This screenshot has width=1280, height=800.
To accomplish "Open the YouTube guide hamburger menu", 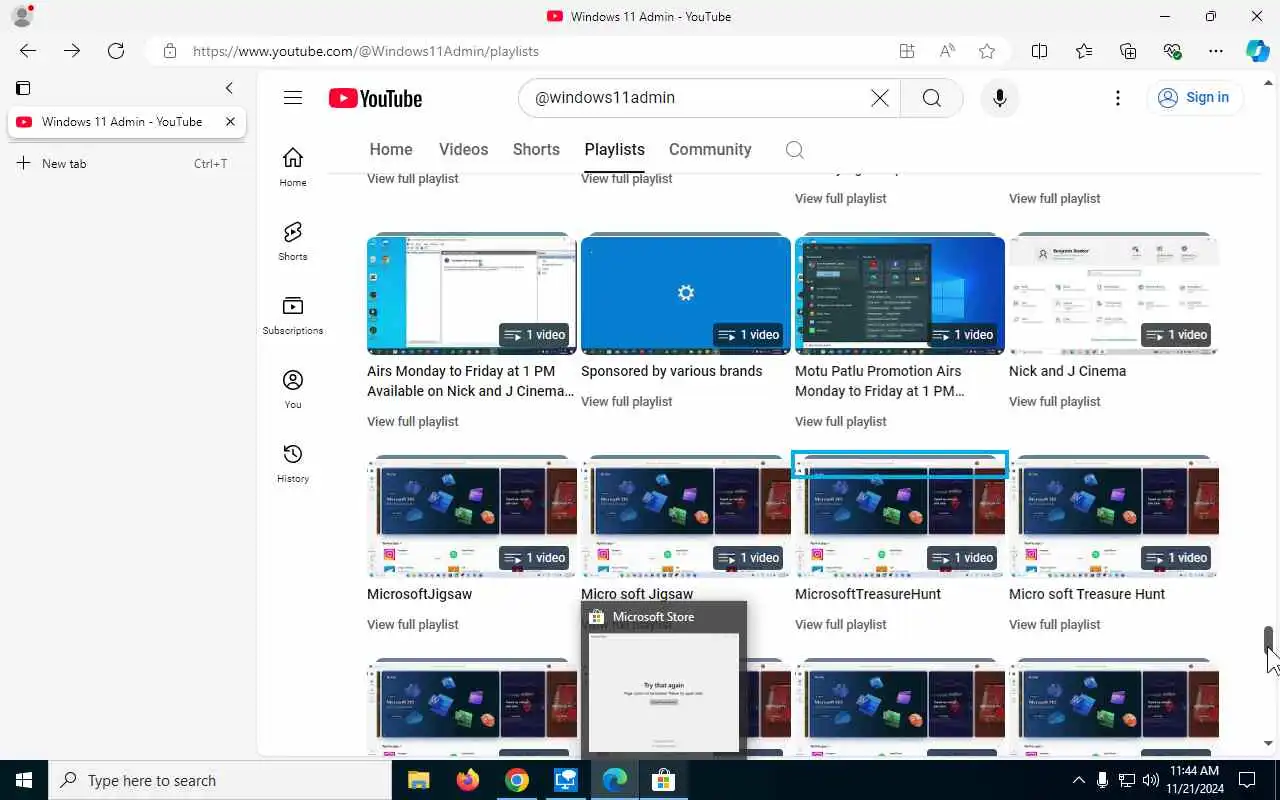I will coord(293,98).
